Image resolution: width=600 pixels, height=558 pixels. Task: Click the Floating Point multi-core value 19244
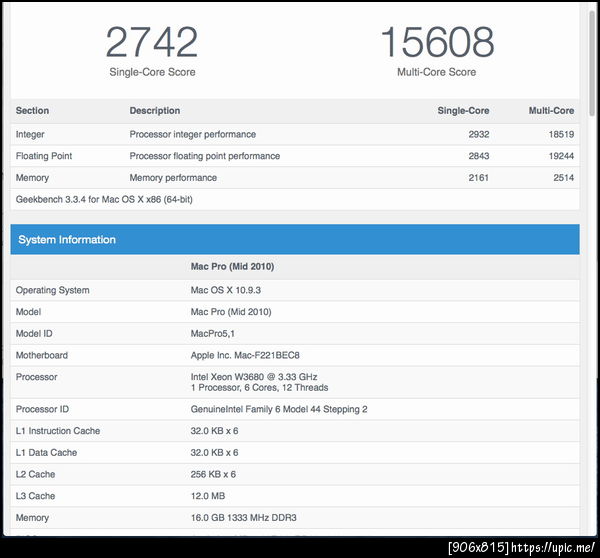[561, 156]
